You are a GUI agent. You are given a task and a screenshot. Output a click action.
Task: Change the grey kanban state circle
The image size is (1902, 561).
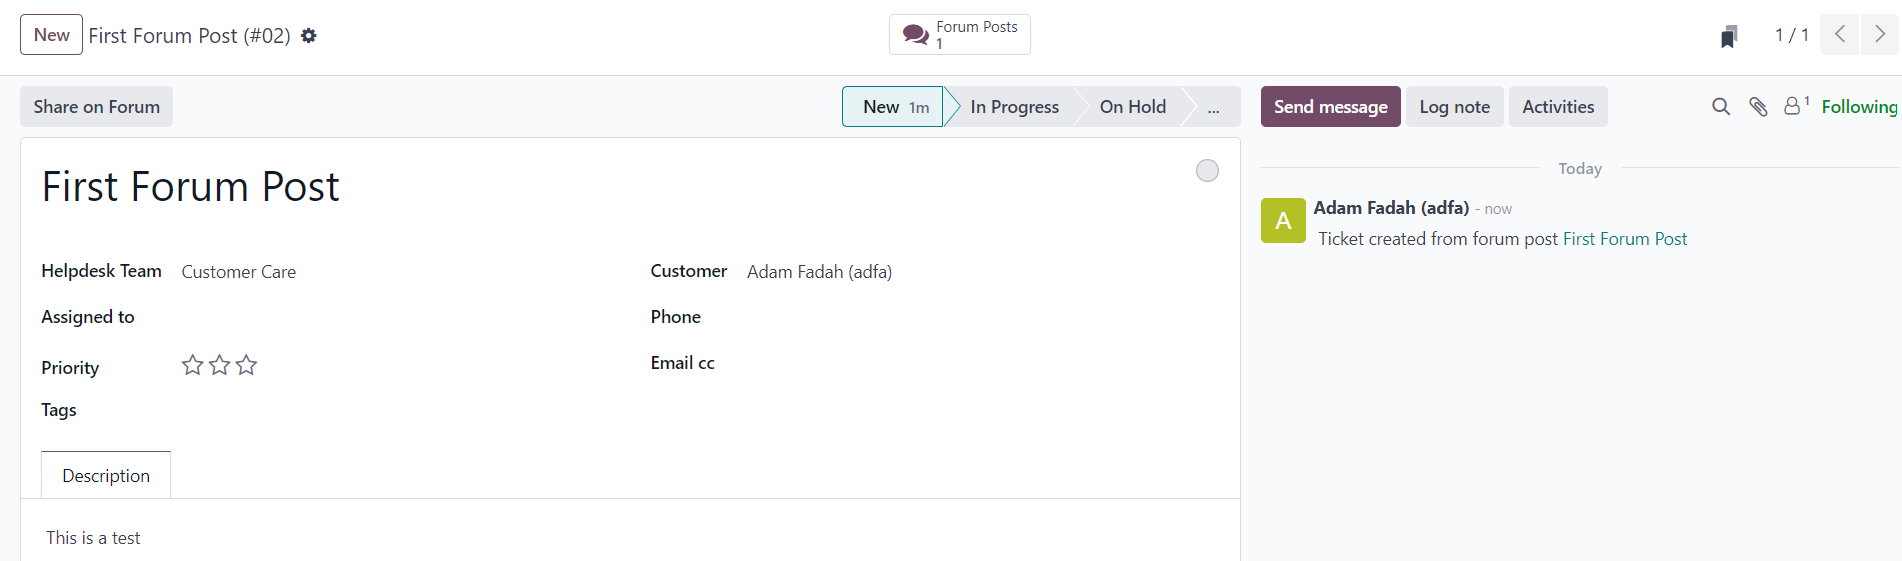pyautogui.click(x=1207, y=171)
